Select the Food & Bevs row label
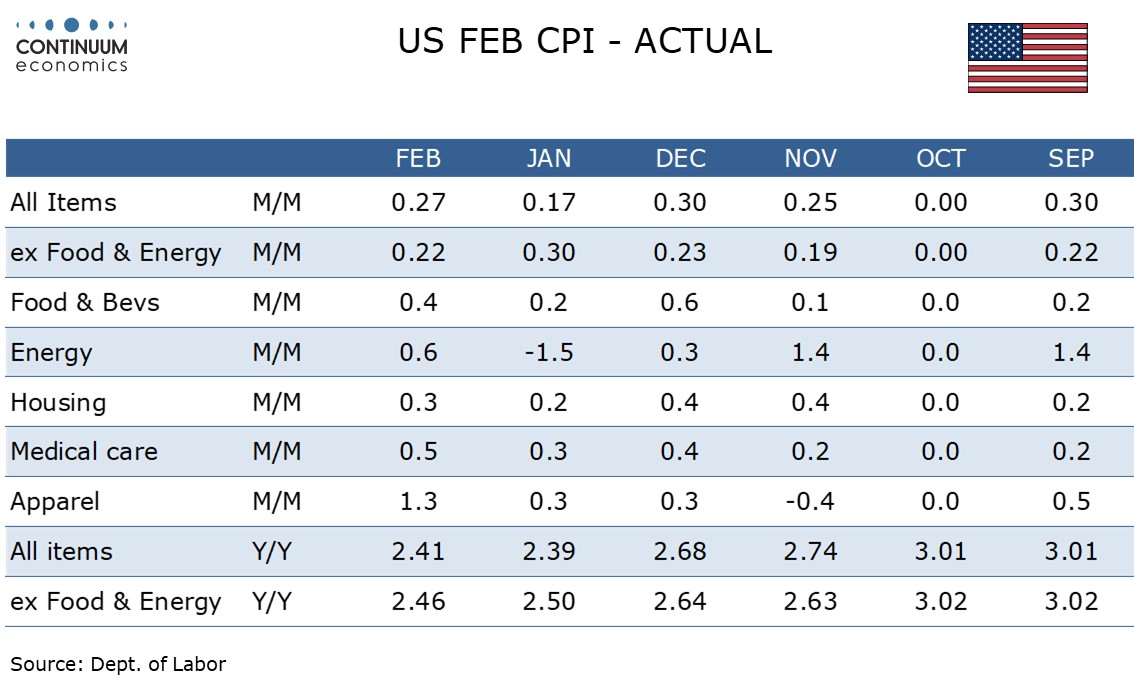 coord(85,302)
